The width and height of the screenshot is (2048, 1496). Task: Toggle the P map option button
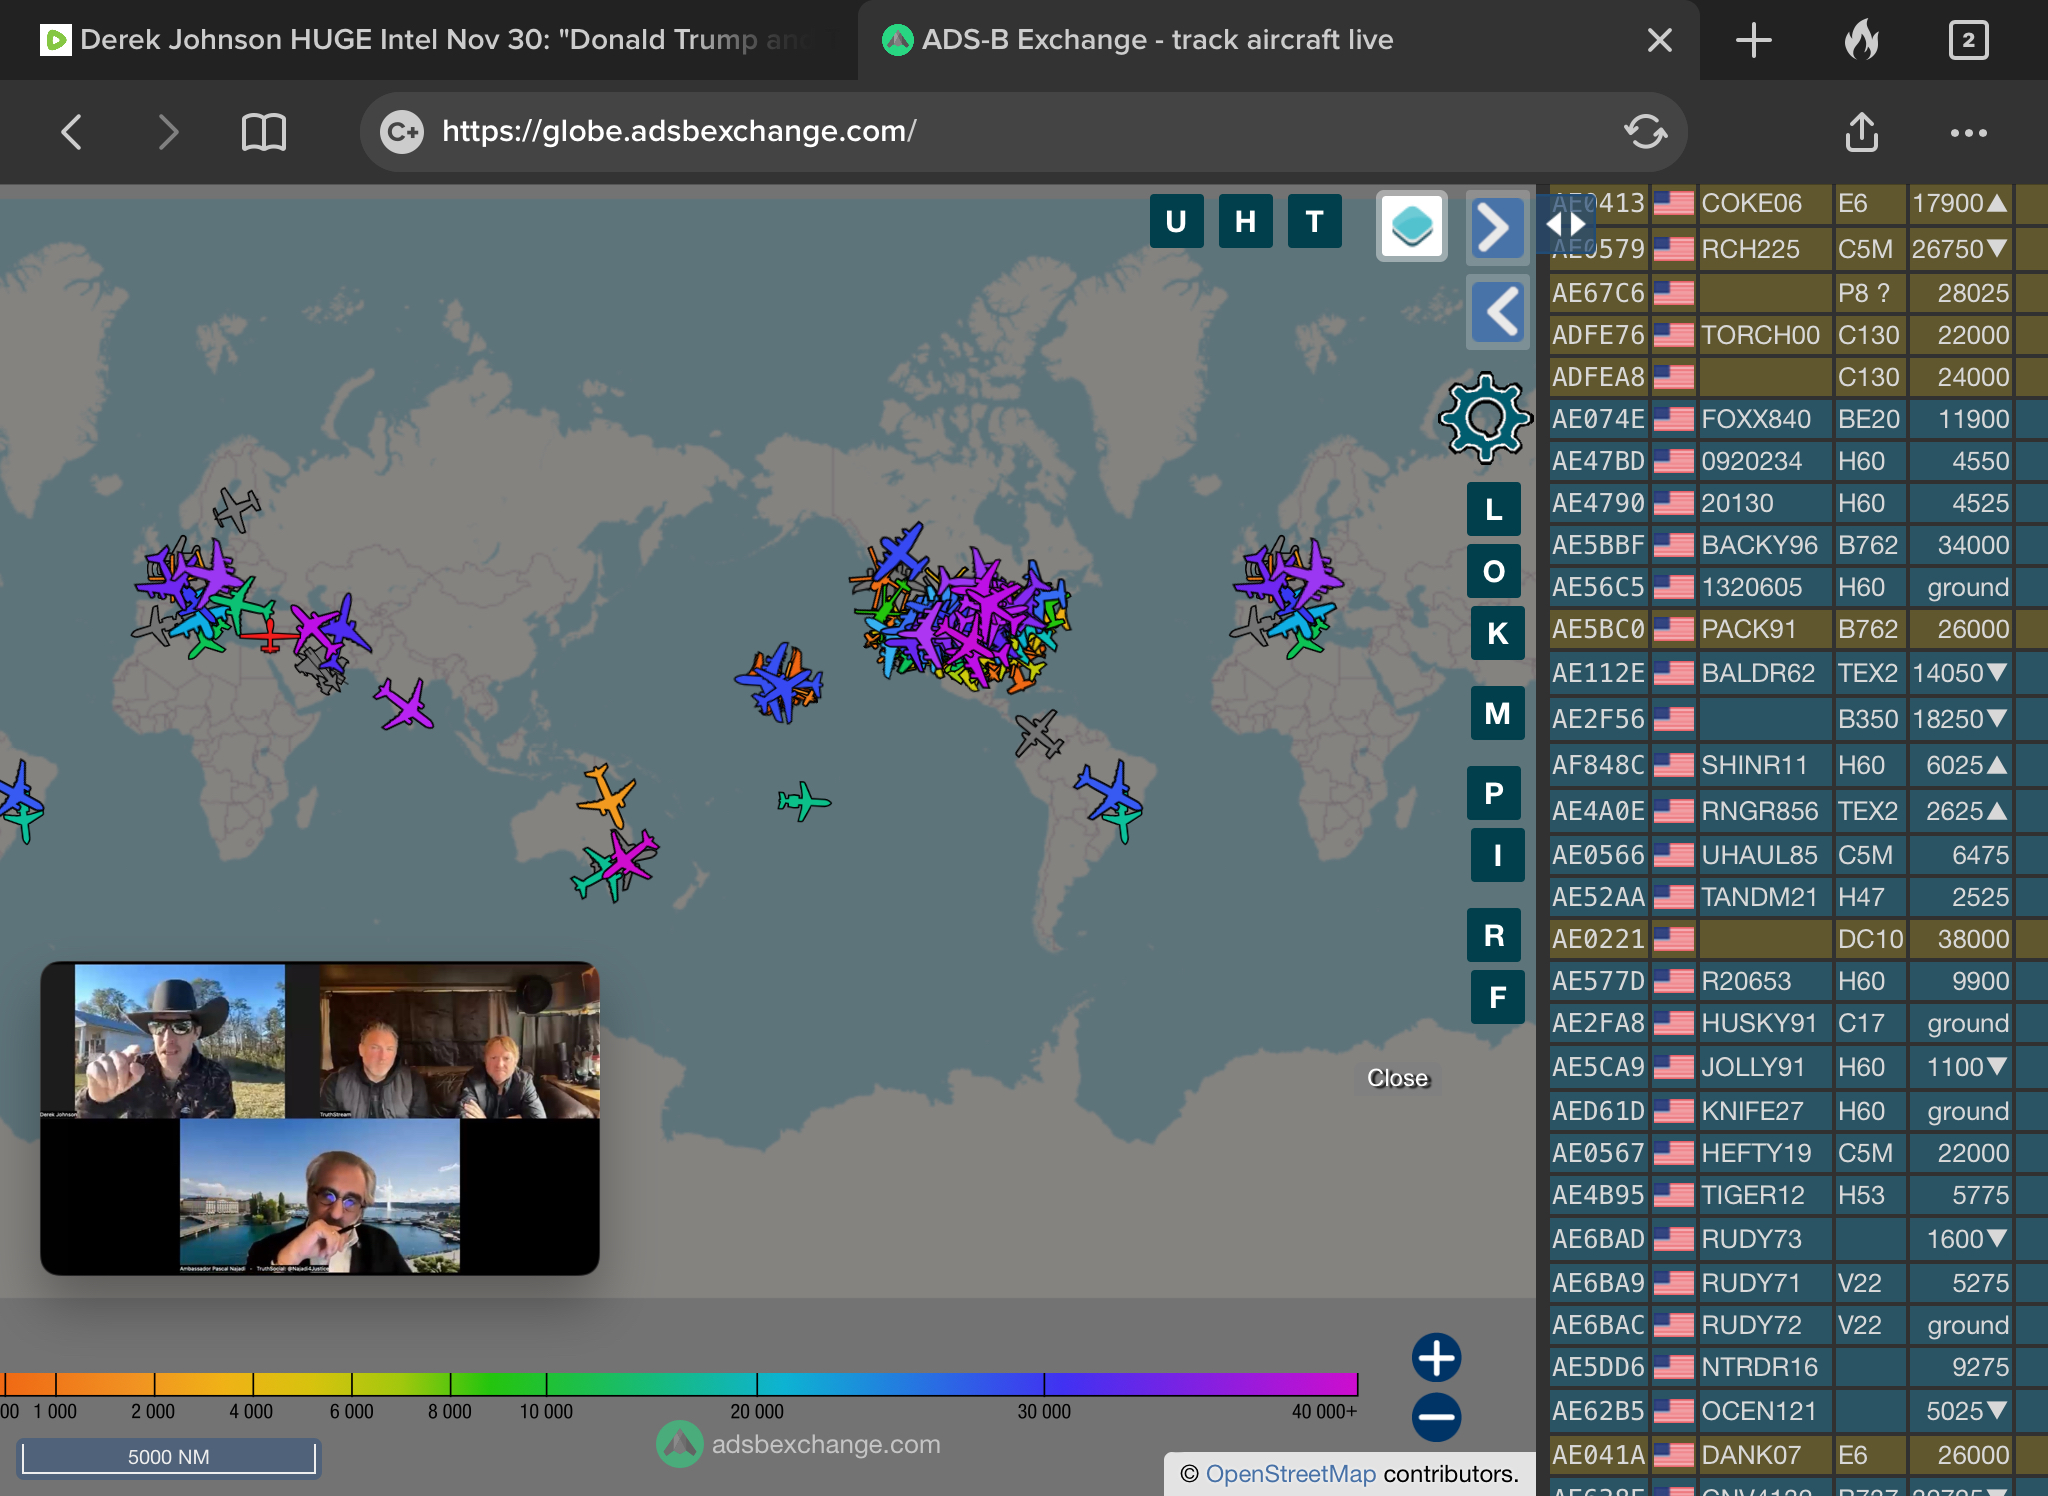[x=1494, y=793]
